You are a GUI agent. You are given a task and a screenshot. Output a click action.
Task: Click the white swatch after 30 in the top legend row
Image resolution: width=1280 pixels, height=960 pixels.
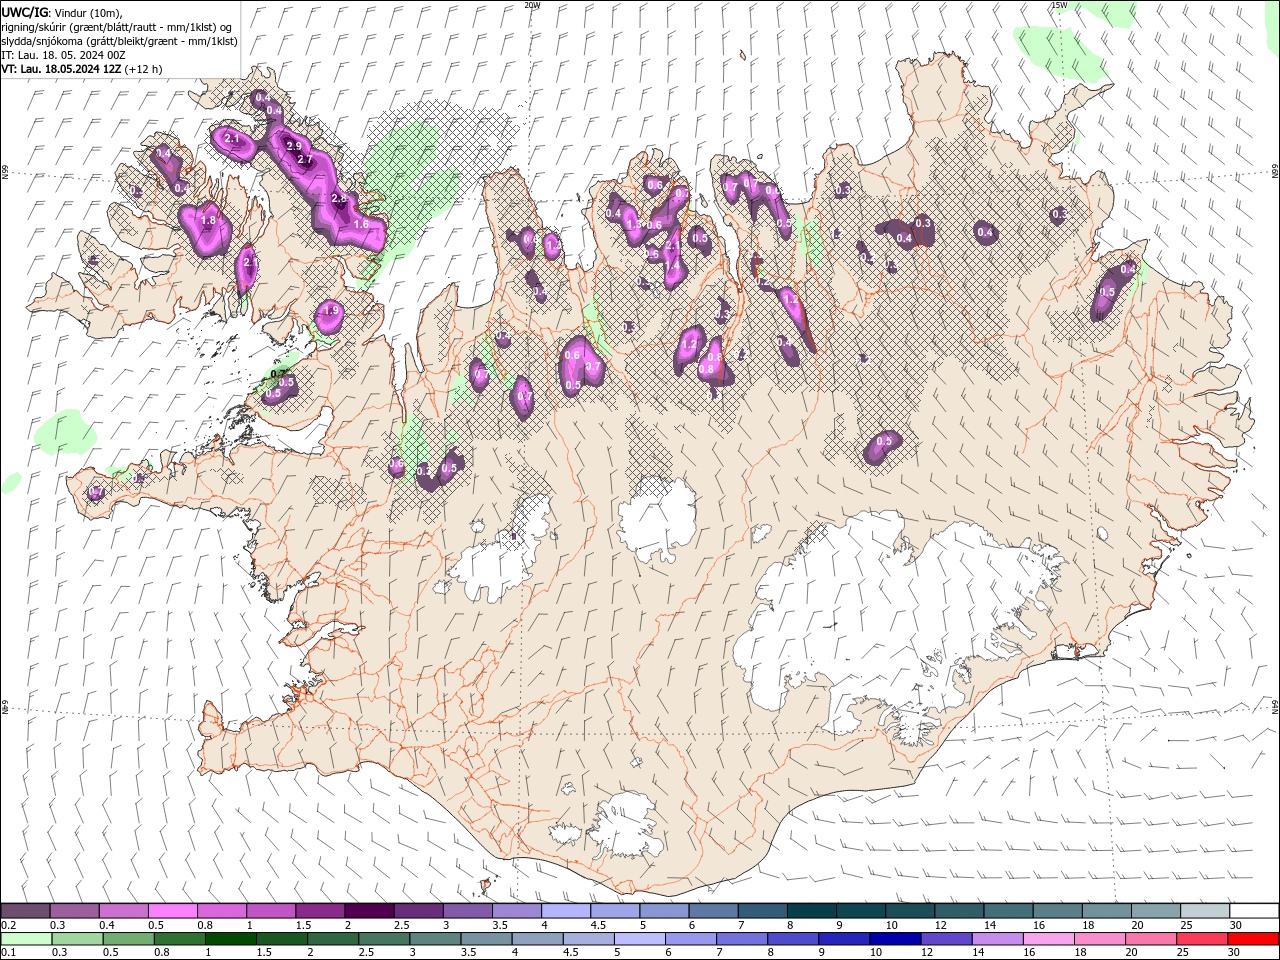(x=1253, y=911)
